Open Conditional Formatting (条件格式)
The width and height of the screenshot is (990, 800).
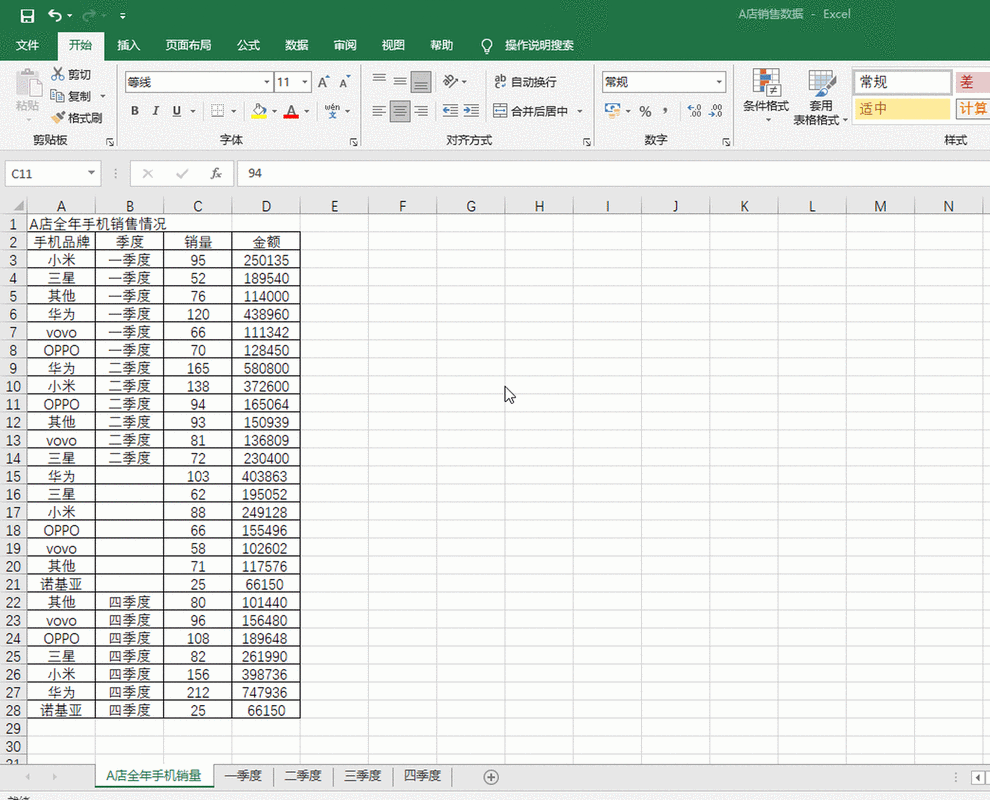766,96
